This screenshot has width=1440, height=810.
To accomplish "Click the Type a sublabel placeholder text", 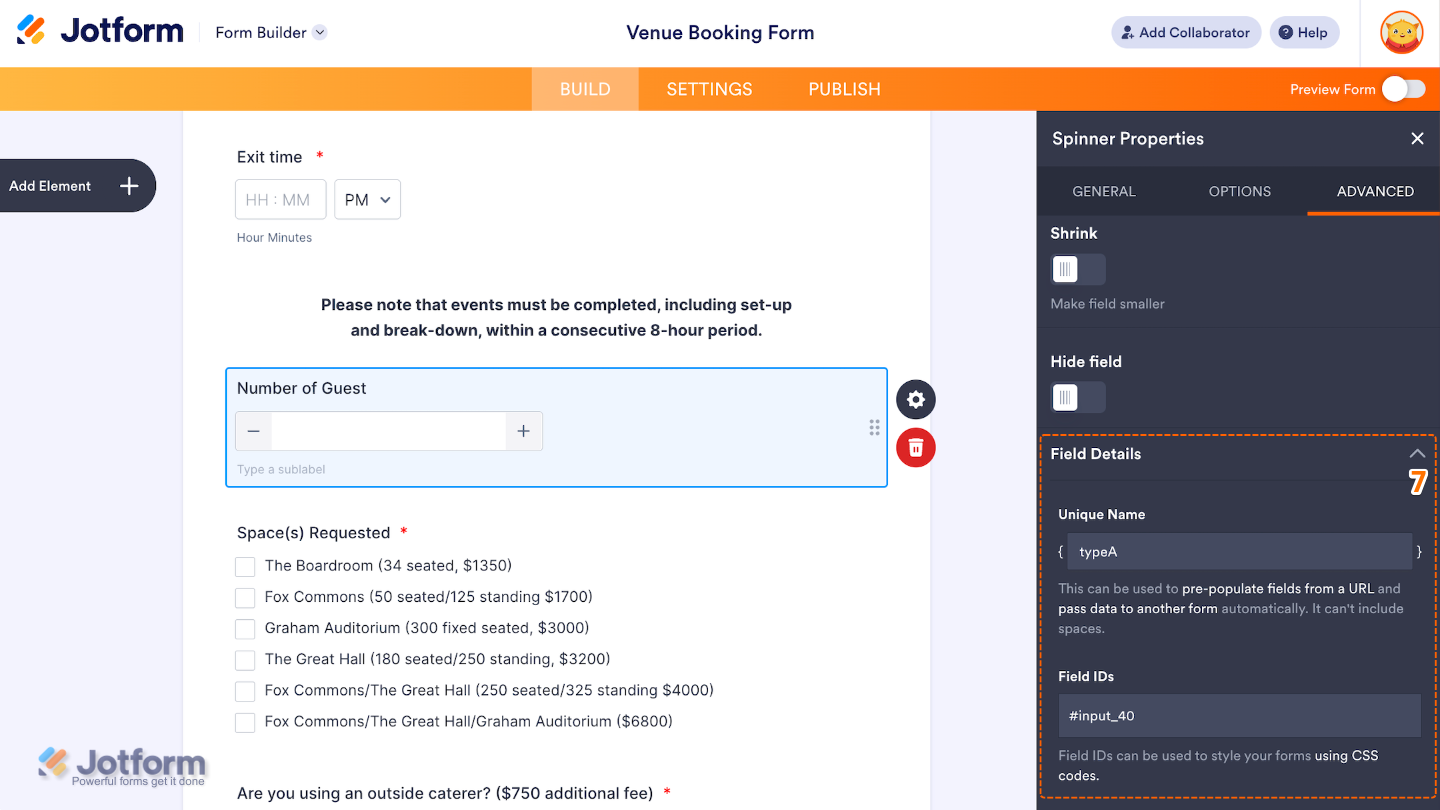I will 281,469.
